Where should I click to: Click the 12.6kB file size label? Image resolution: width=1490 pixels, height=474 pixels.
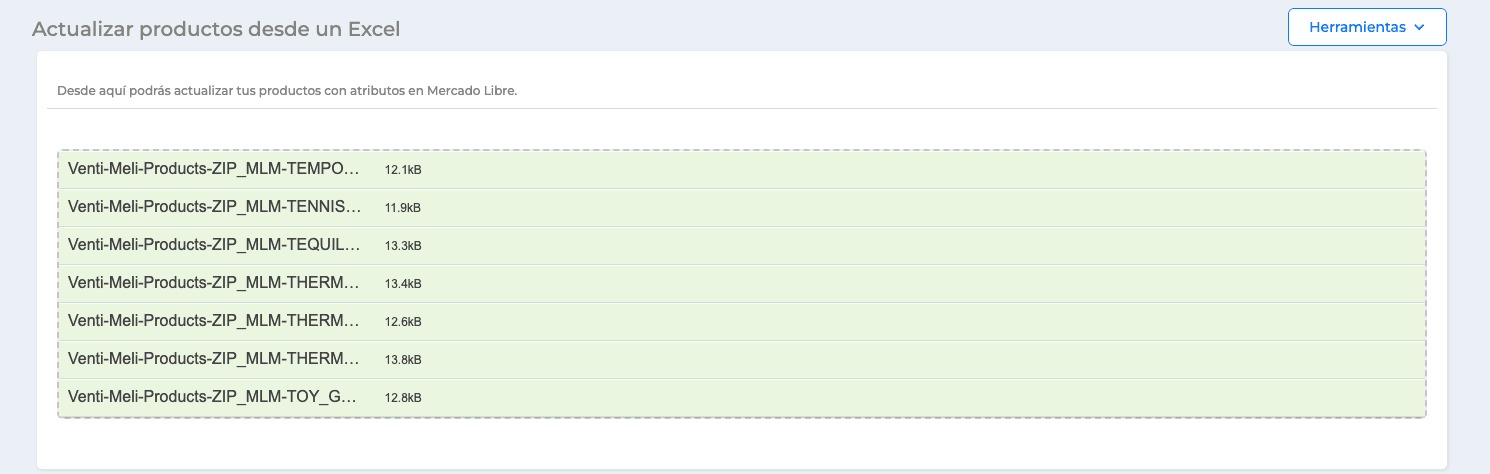[x=403, y=322]
